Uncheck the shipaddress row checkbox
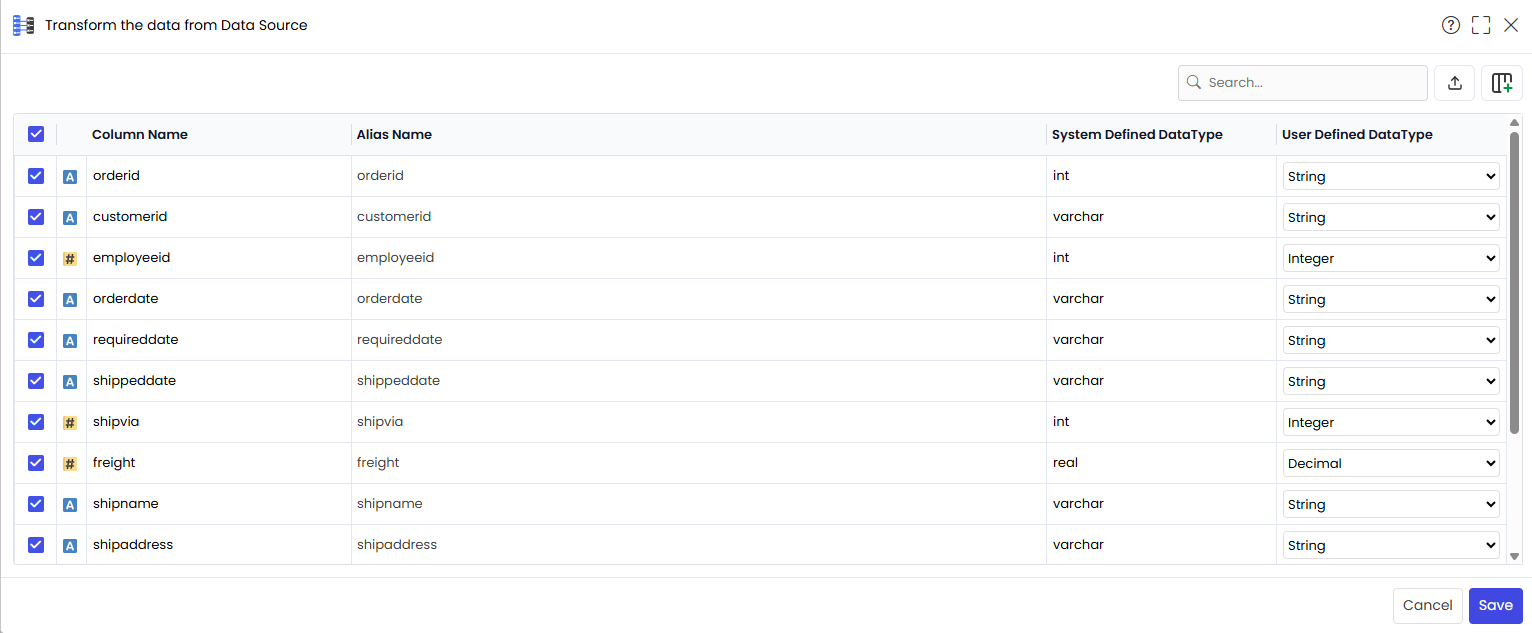The image size is (1532, 633). click(36, 545)
